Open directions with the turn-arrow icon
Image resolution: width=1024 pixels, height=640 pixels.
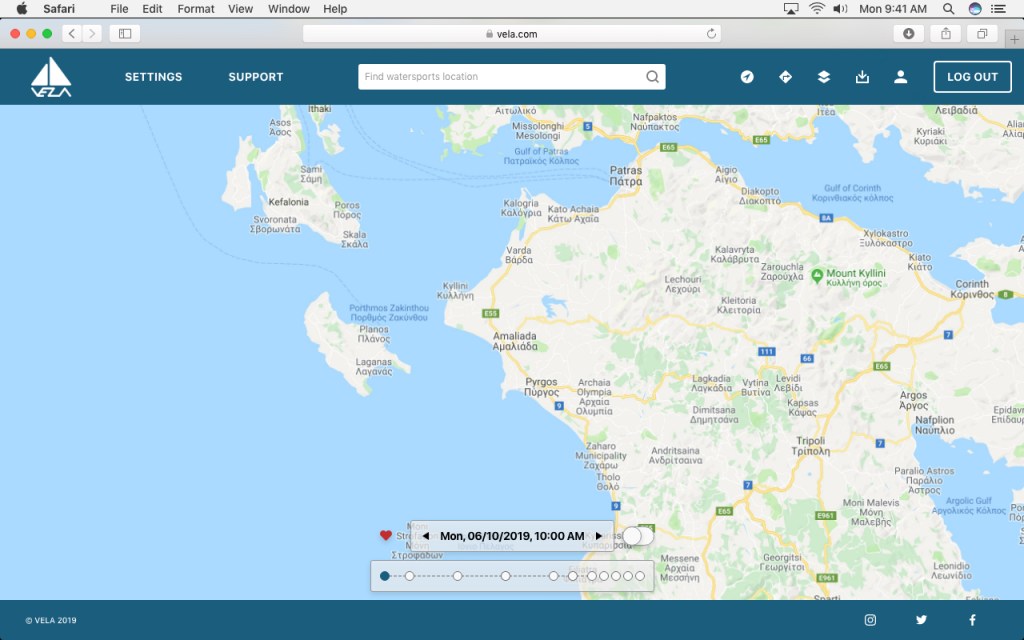(x=785, y=77)
